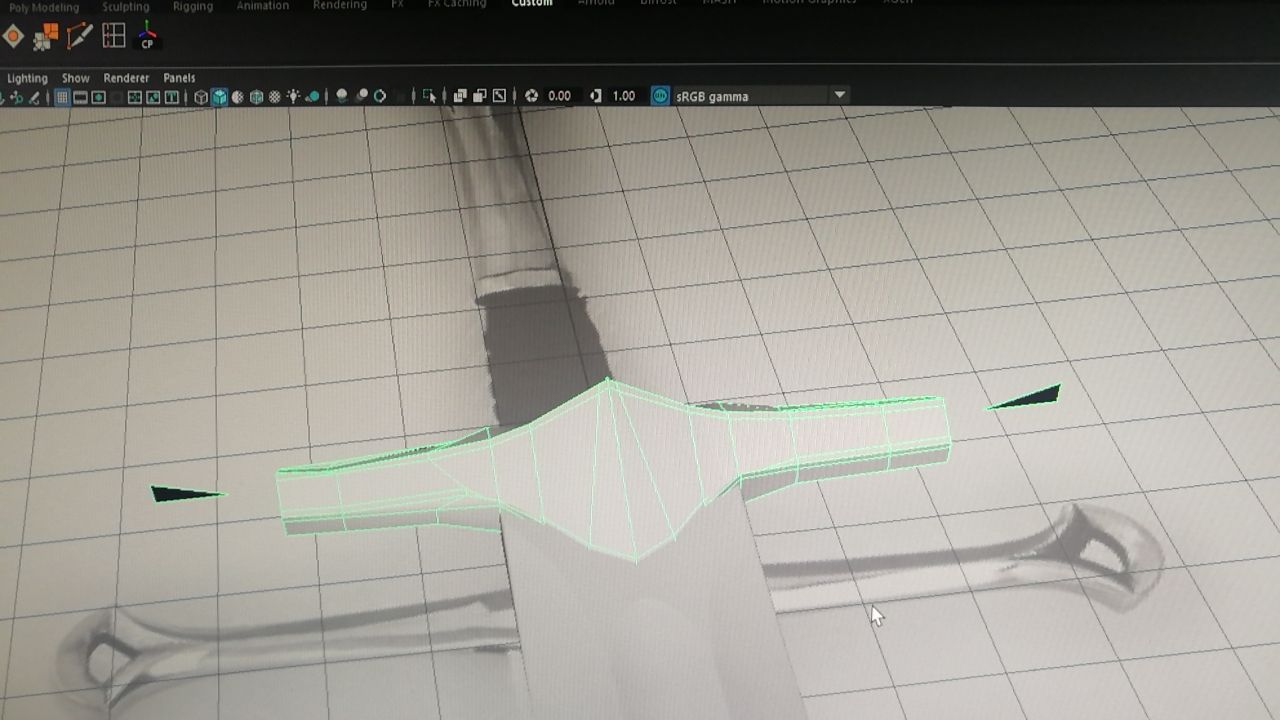Toggle textured display checker icon
This screenshot has width=1280, height=720.
point(274,97)
